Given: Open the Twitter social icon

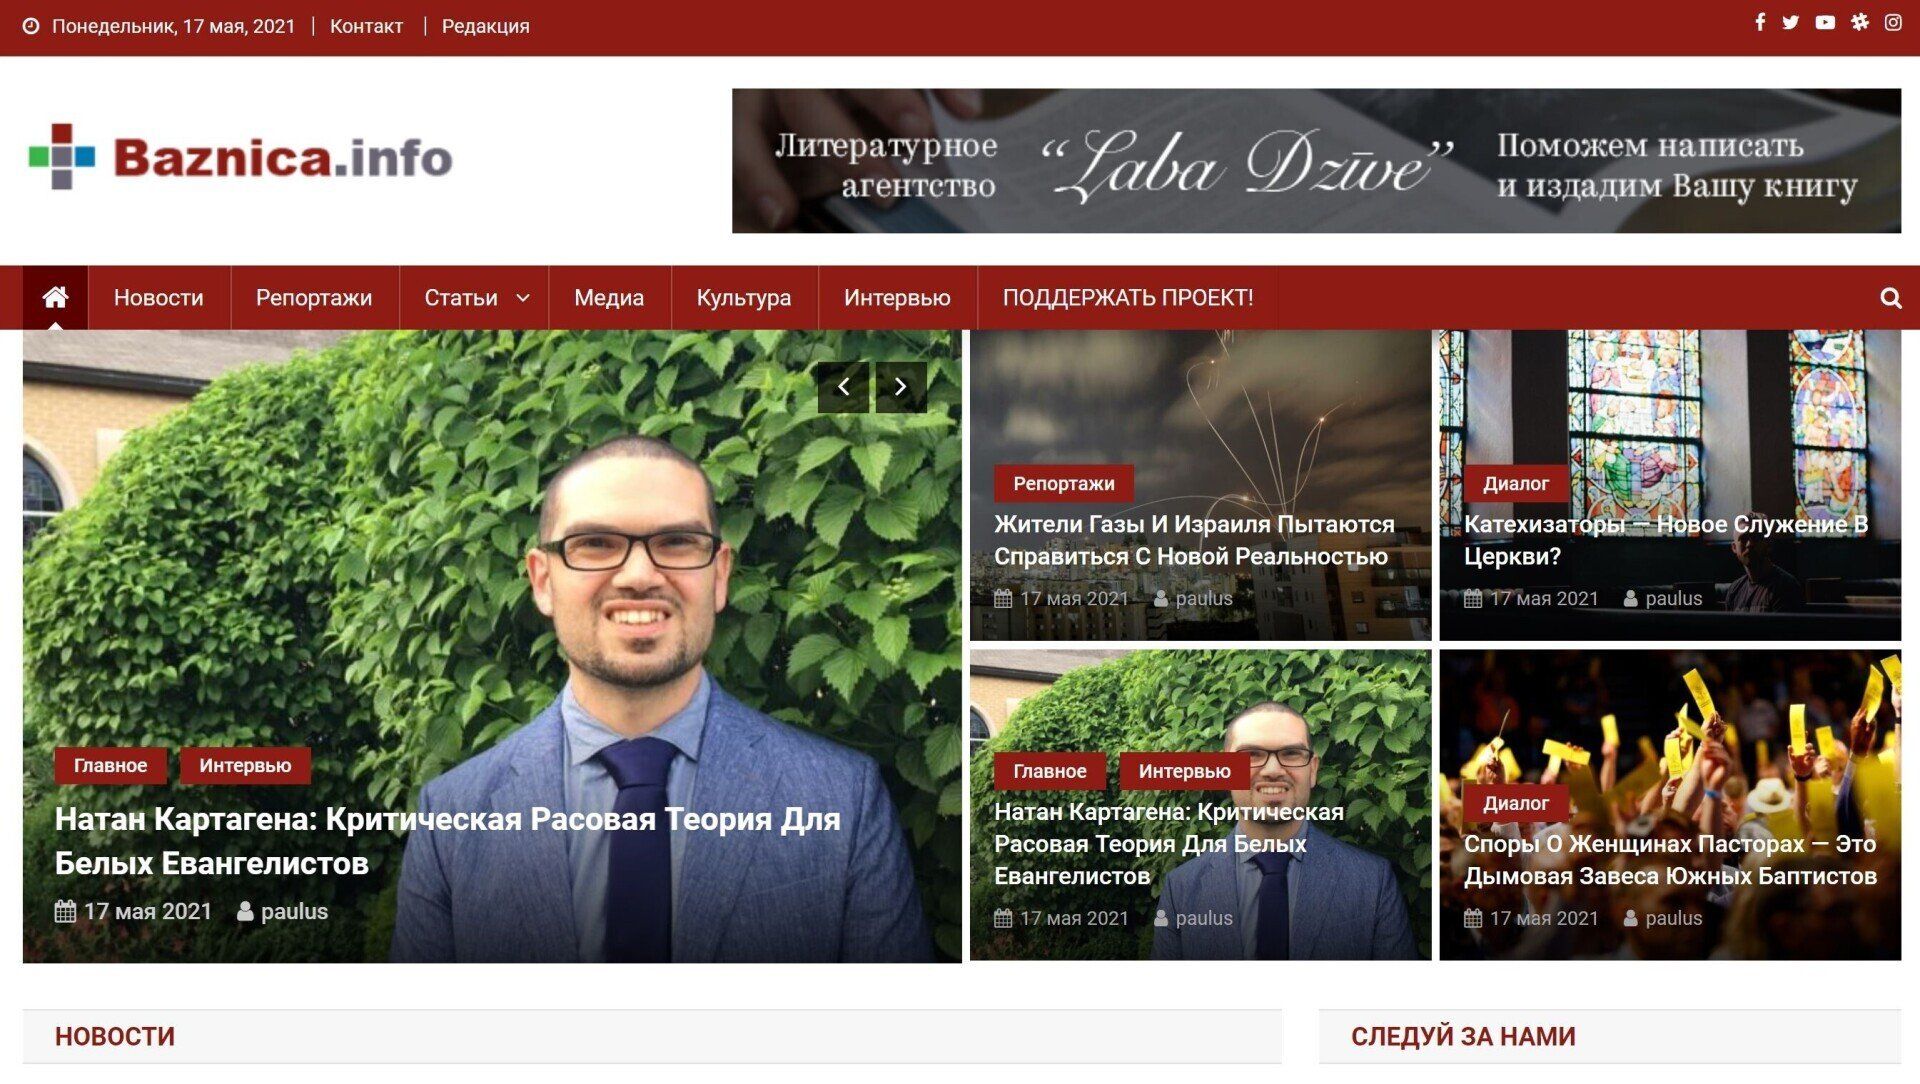Looking at the screenshot, I should click(1790, 22).
